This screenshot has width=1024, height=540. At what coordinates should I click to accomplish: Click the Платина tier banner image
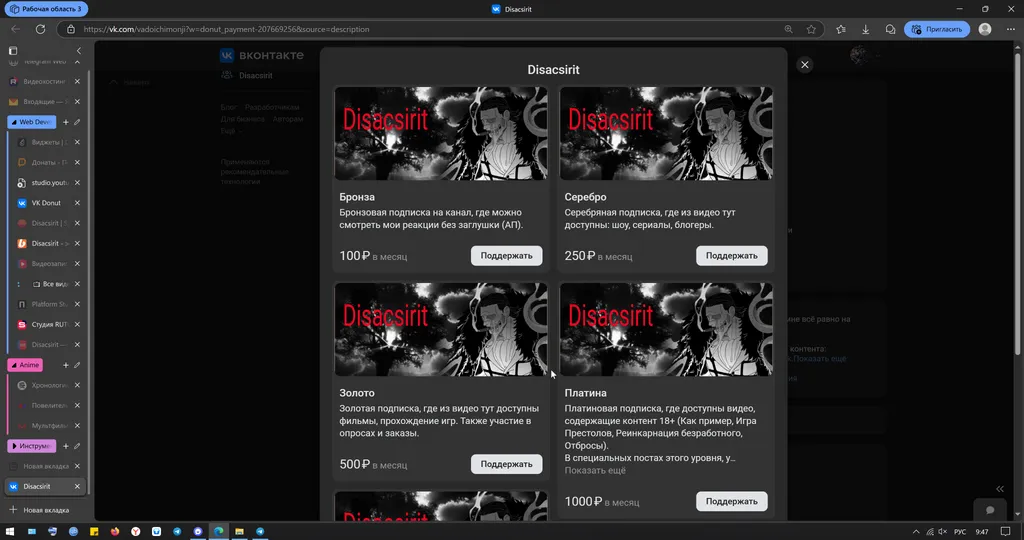coord(666,329)
